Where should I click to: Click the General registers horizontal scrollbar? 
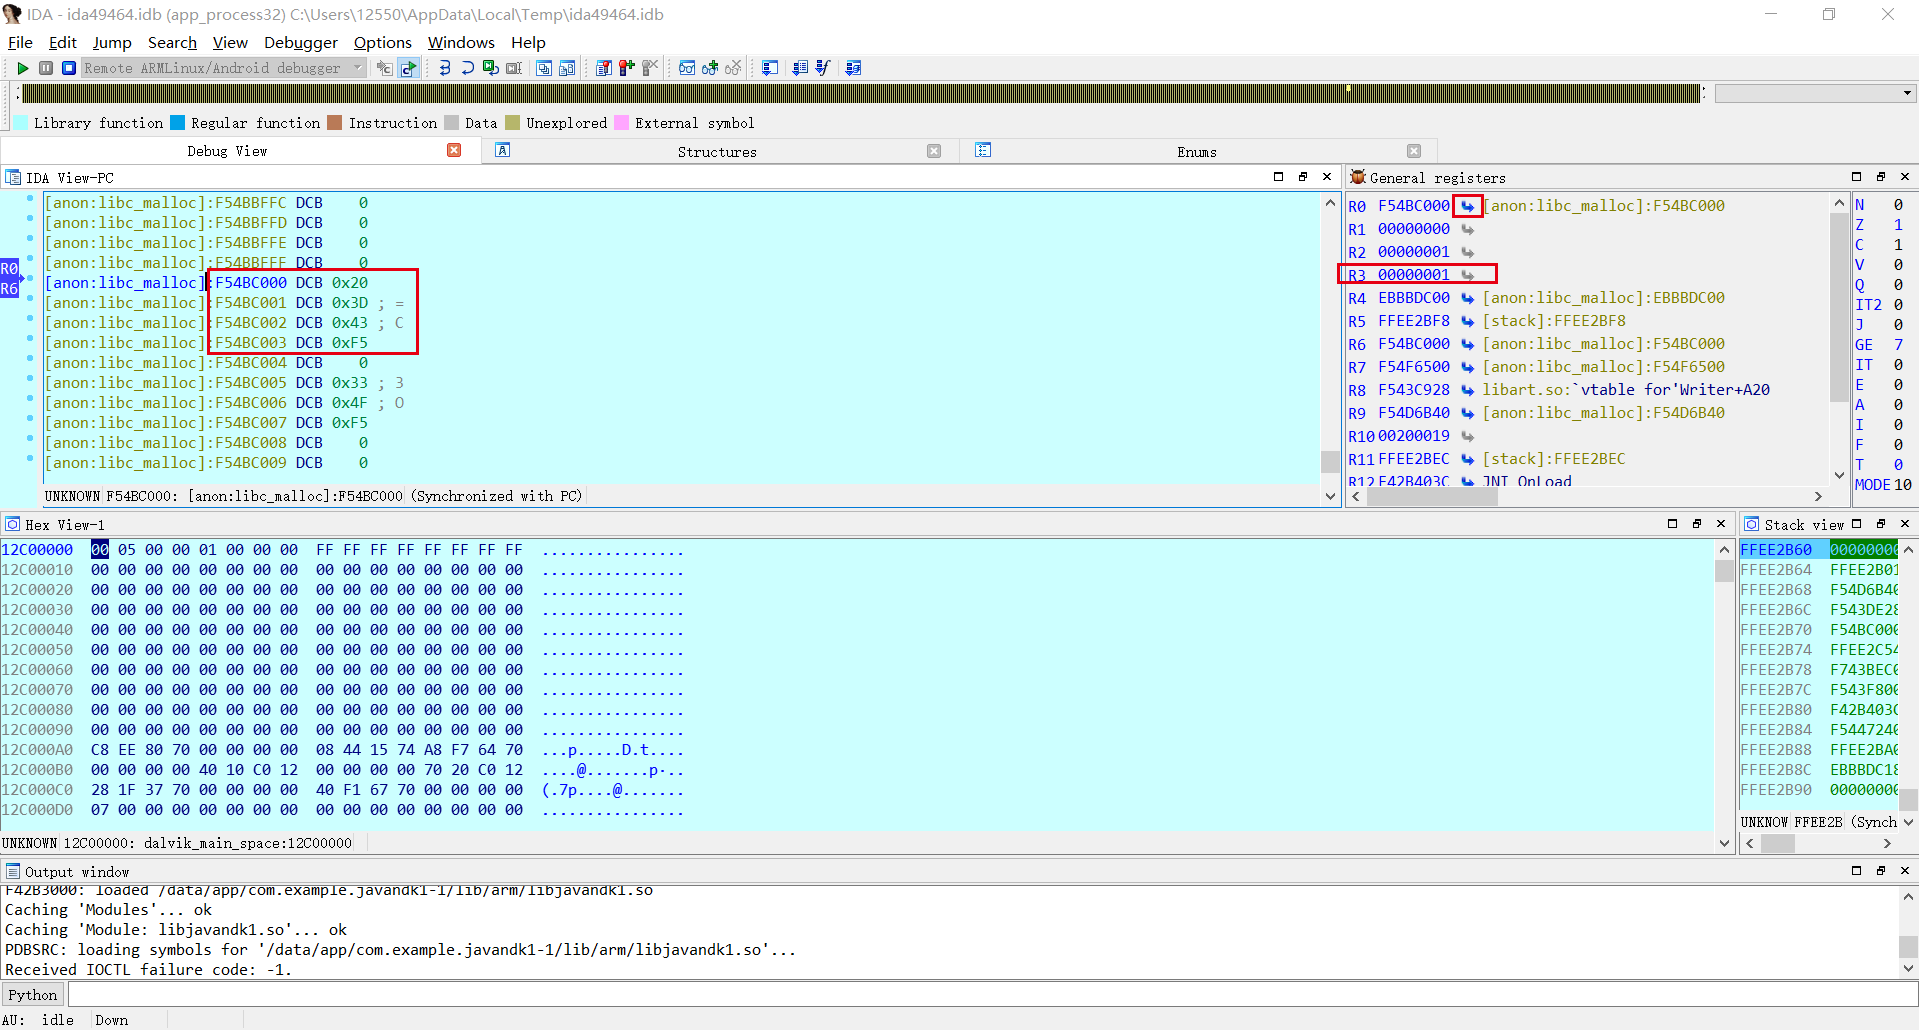[x=1587, y=497]
